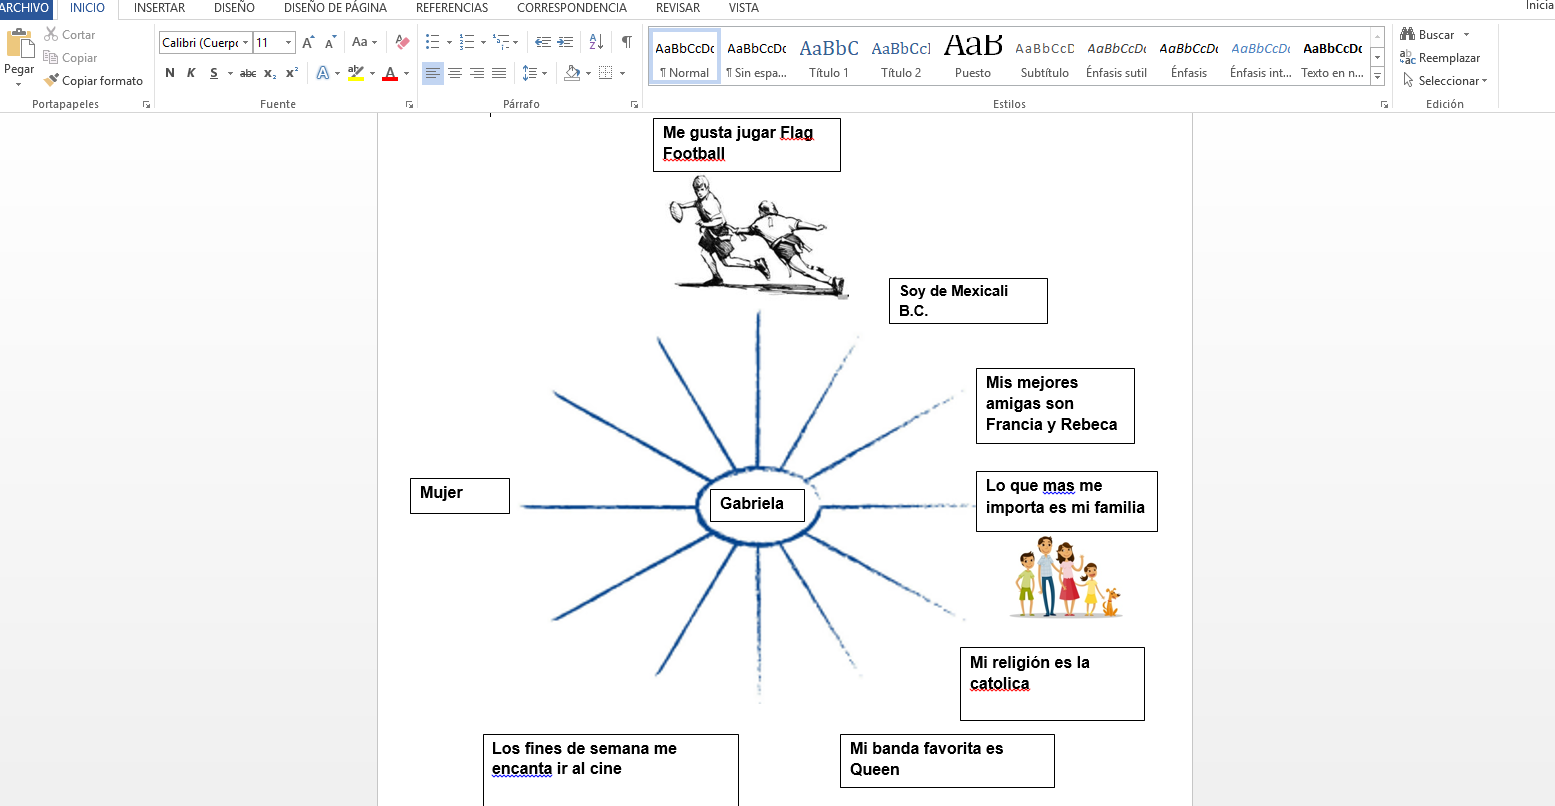This screenshot has height=806, width=1555.
Task: Click the shading paint bucket icon
Action: 572,73
